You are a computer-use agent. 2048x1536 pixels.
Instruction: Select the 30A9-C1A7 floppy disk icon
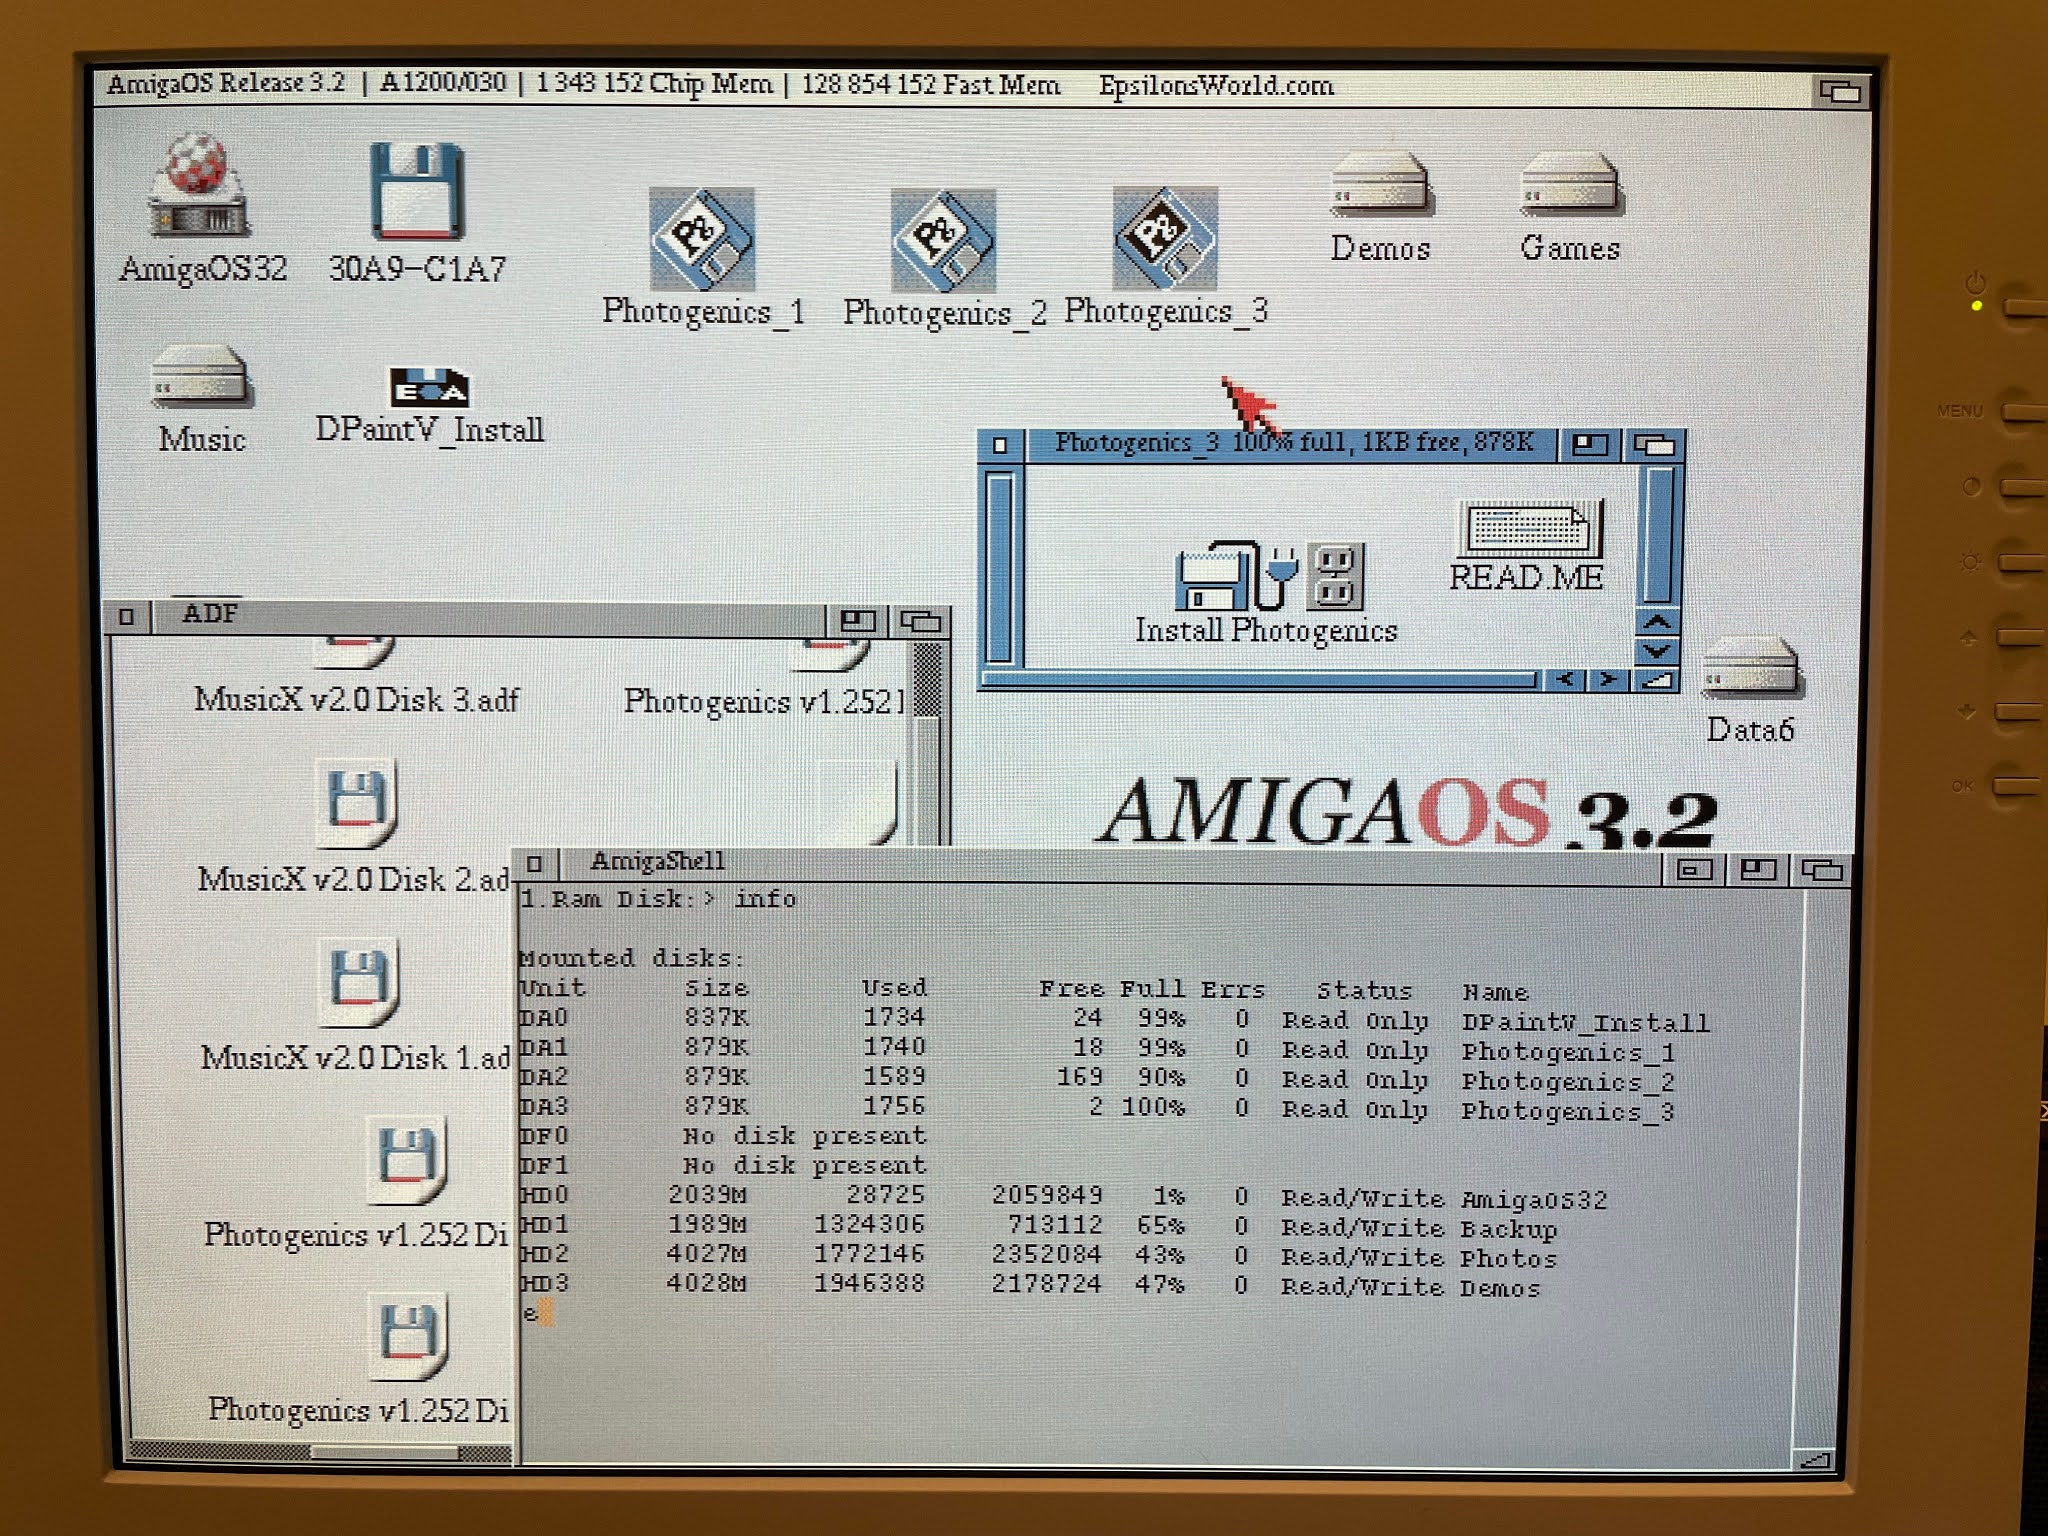(x=417, y=192)
